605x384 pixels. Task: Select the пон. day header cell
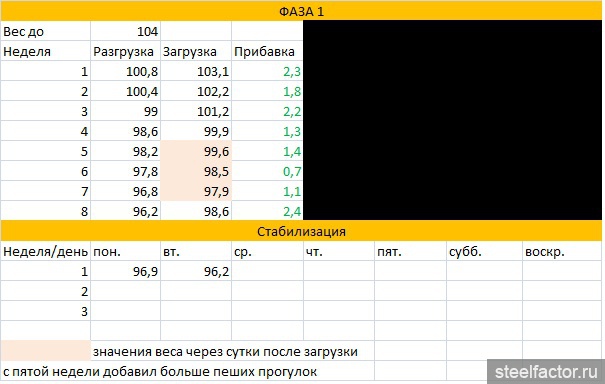(x=125, y=252)
